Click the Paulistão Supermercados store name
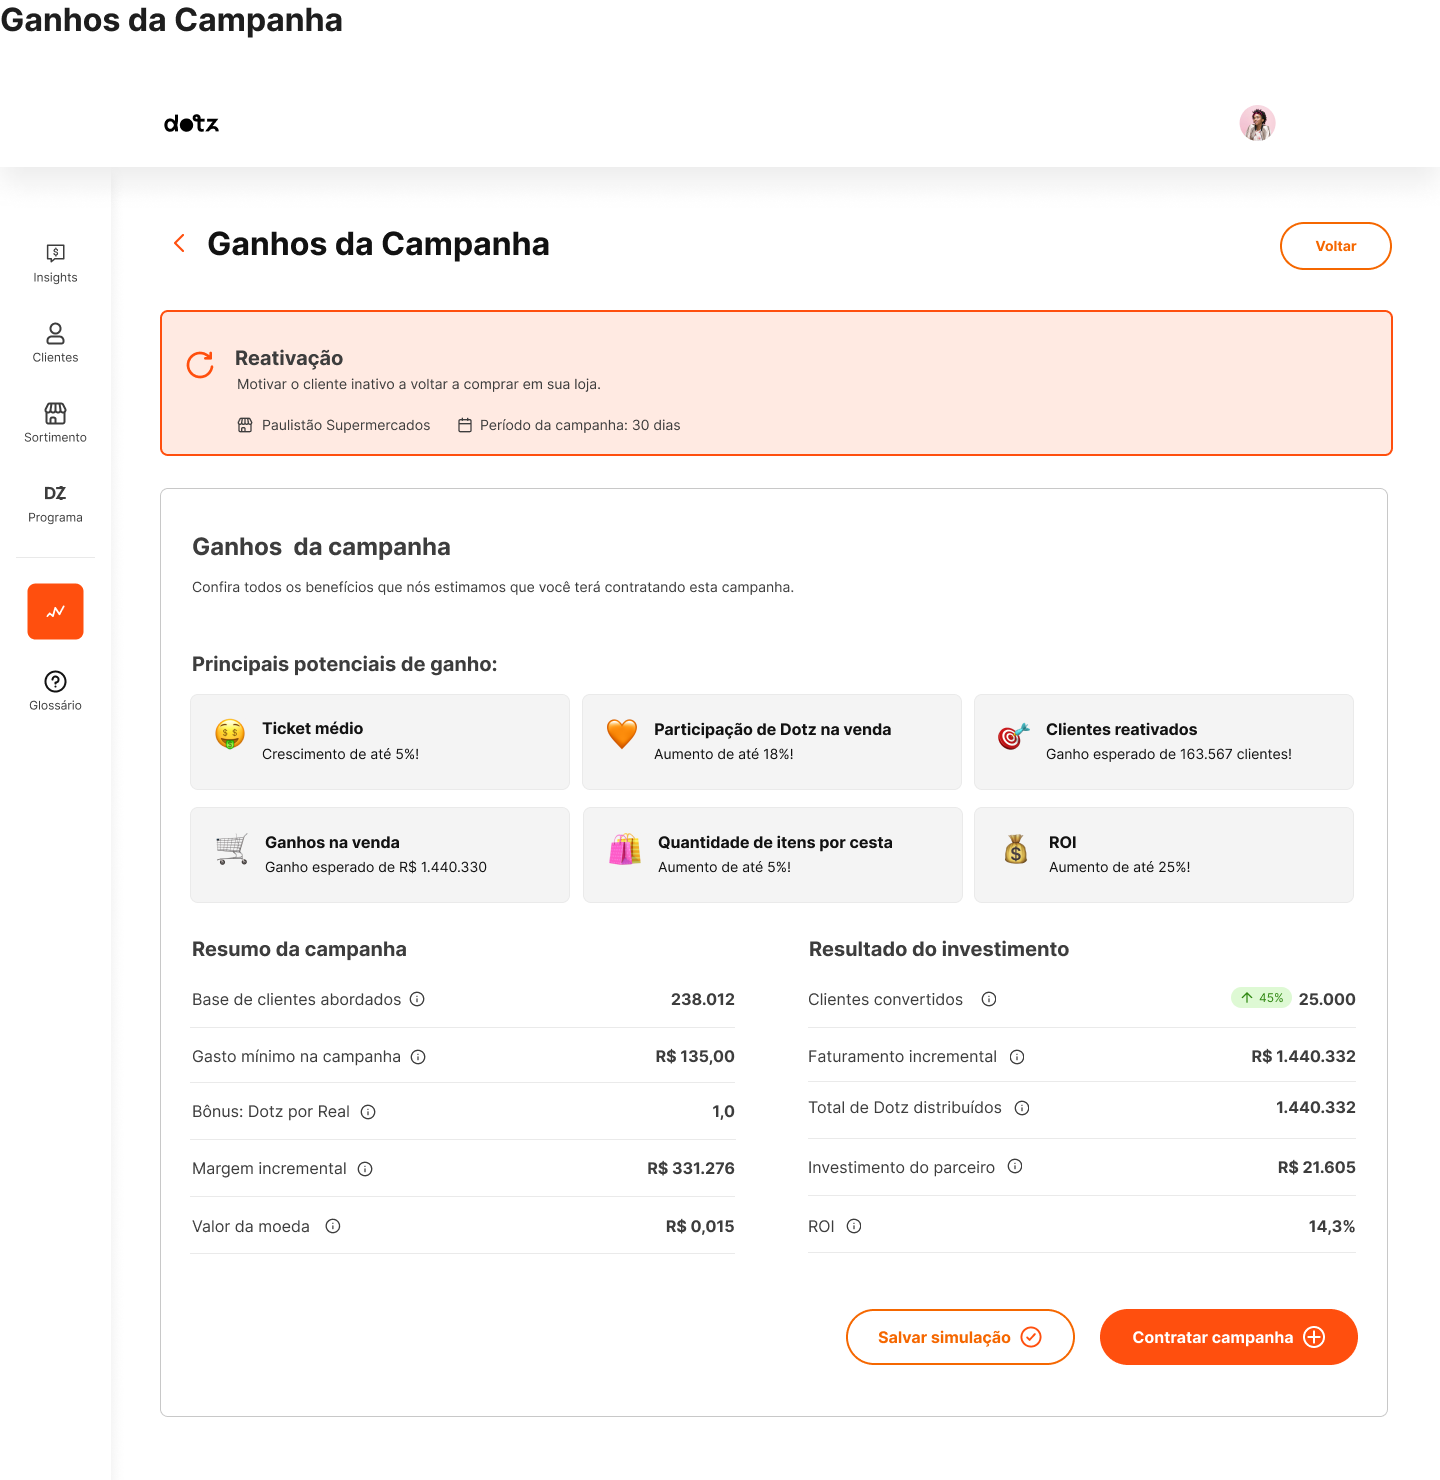Screen dimensions: 1440x1480 coord(346,425)
